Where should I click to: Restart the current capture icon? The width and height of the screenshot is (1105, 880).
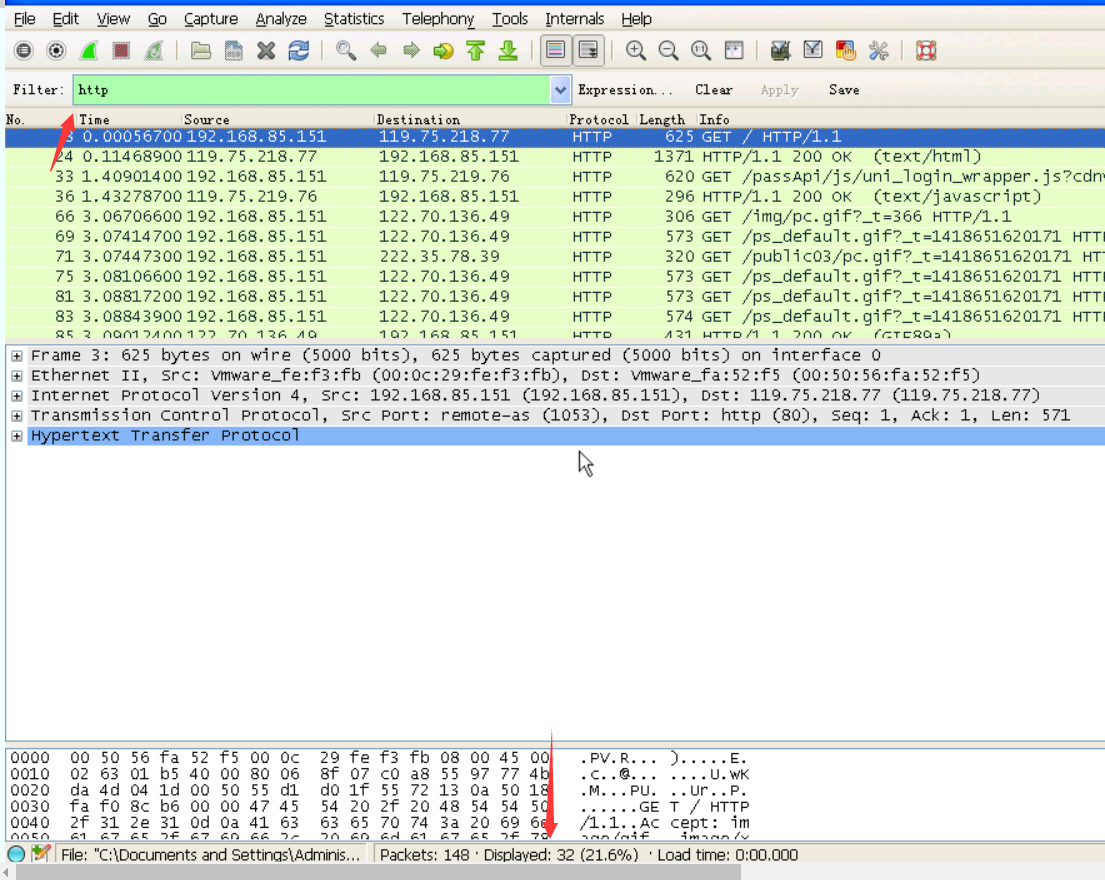[154, 51]
